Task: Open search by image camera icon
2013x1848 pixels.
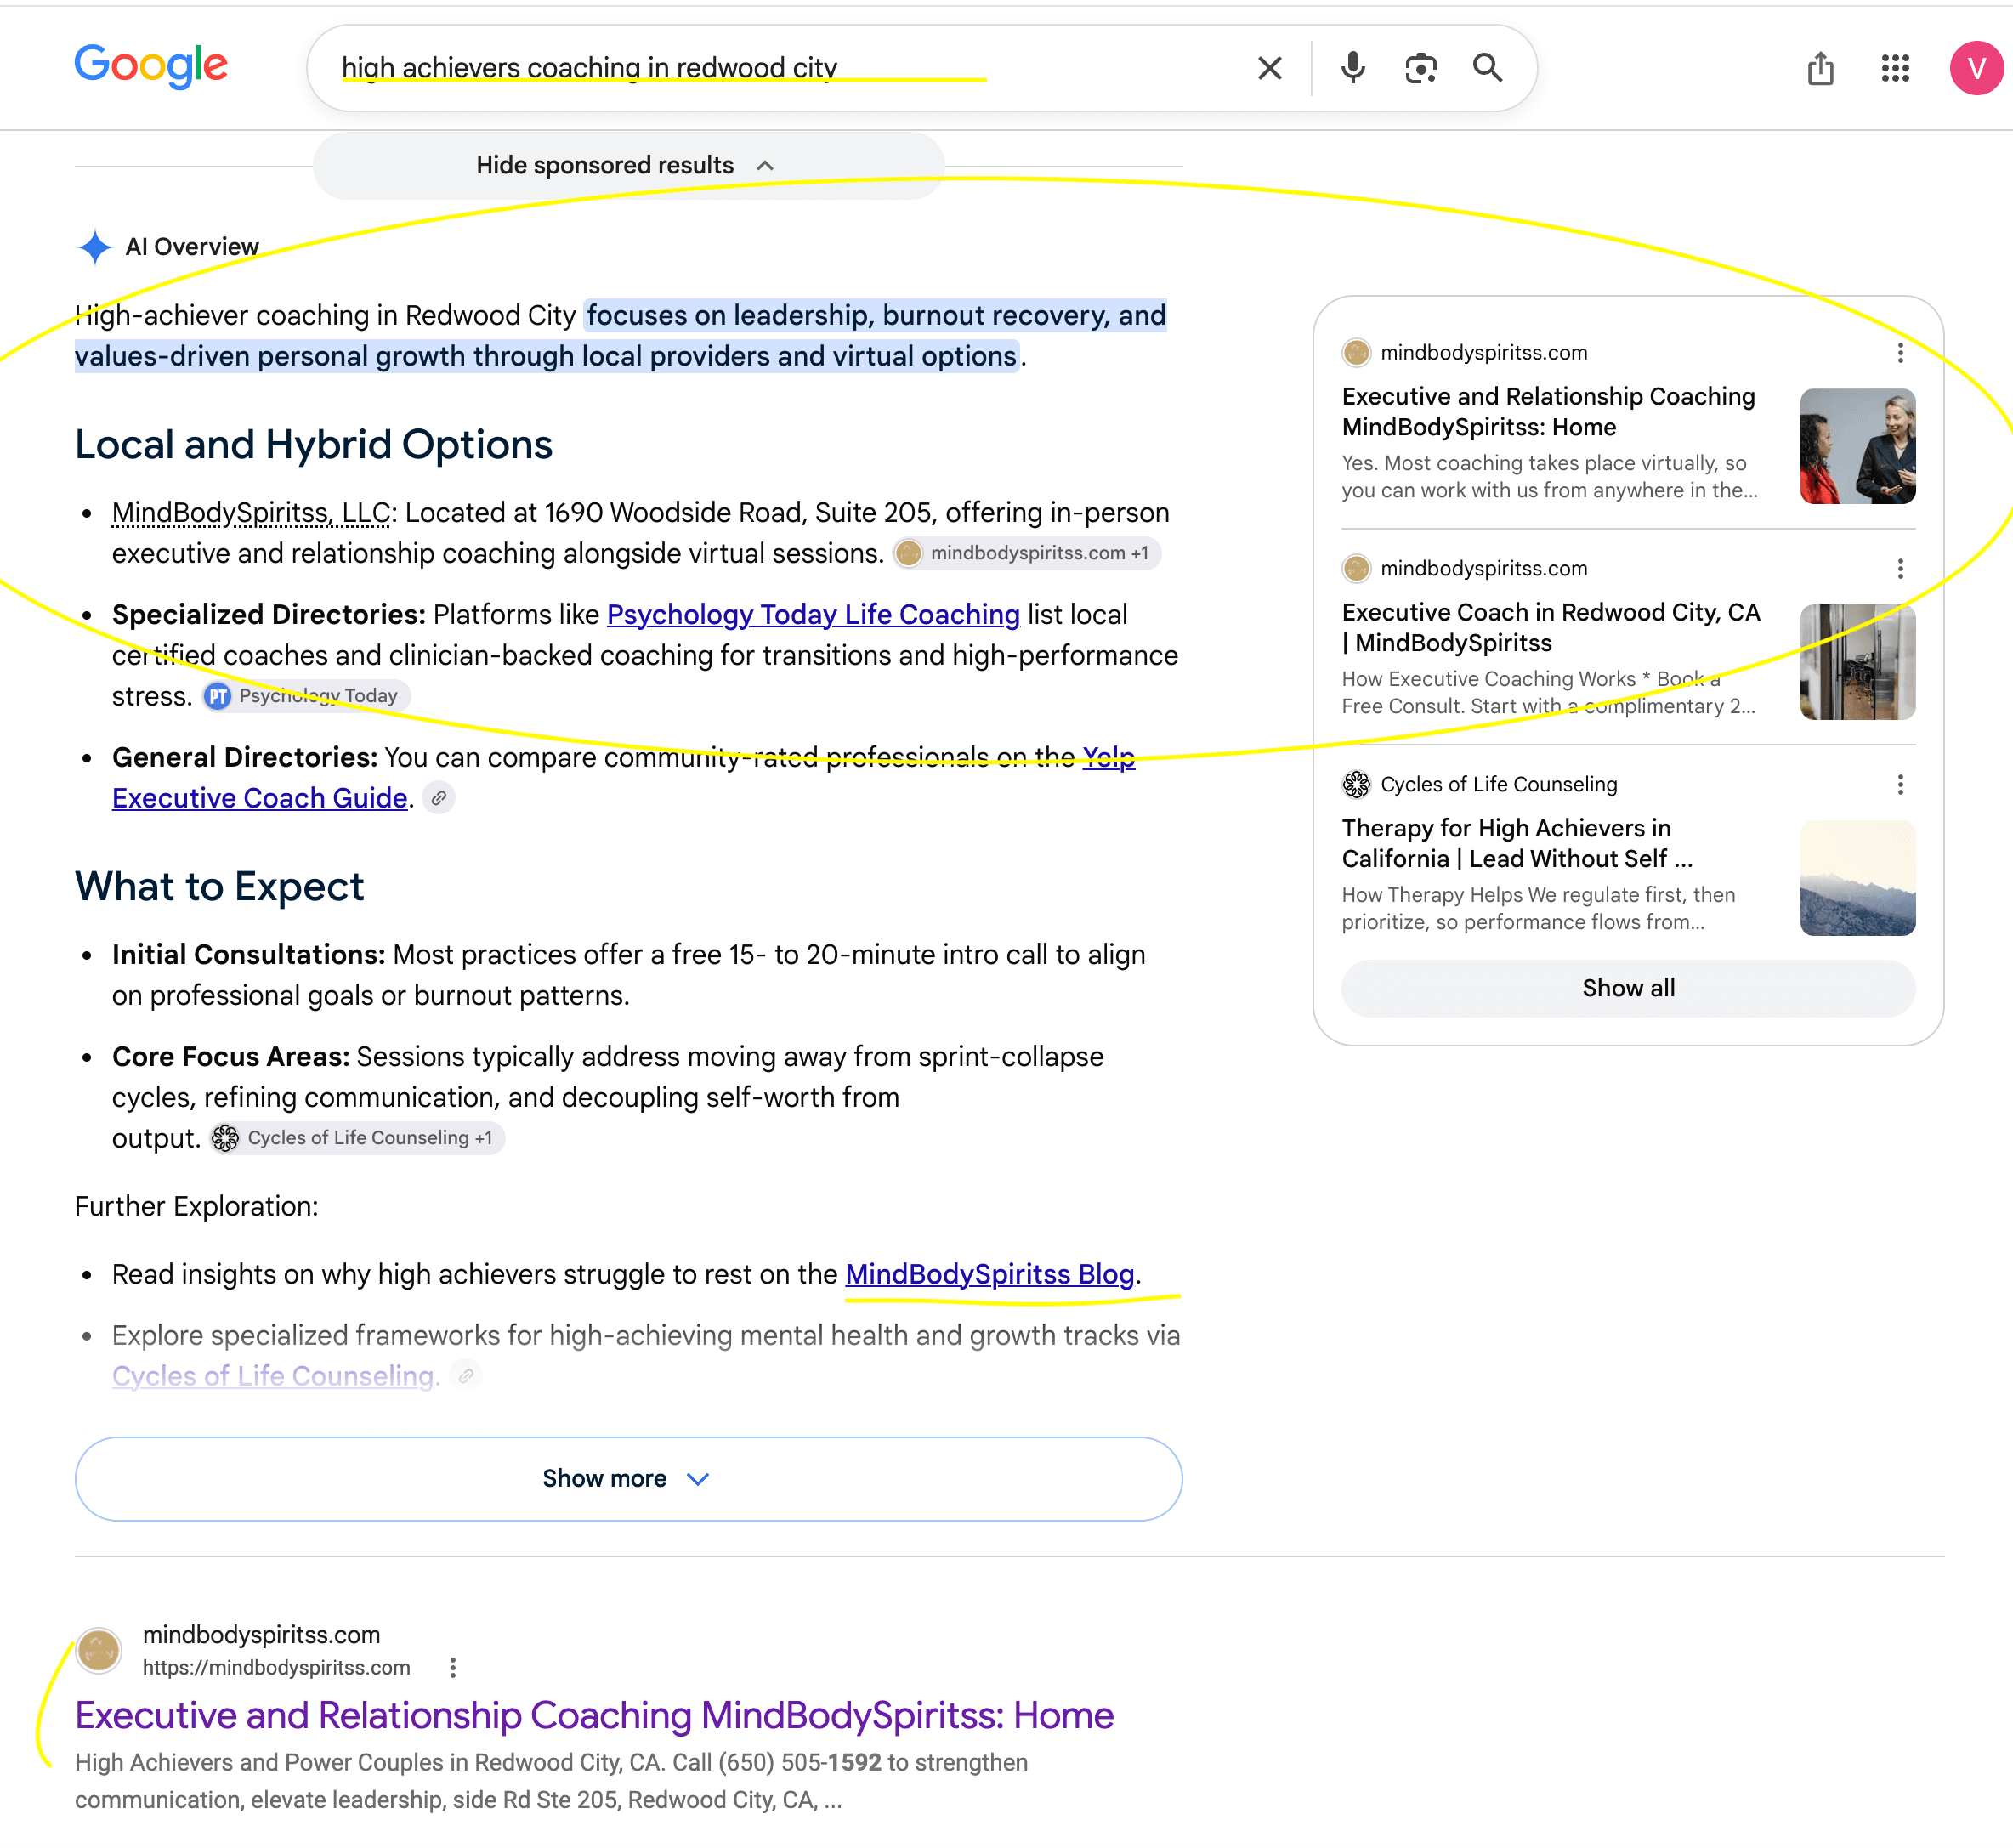Action: coord(1420,68)
